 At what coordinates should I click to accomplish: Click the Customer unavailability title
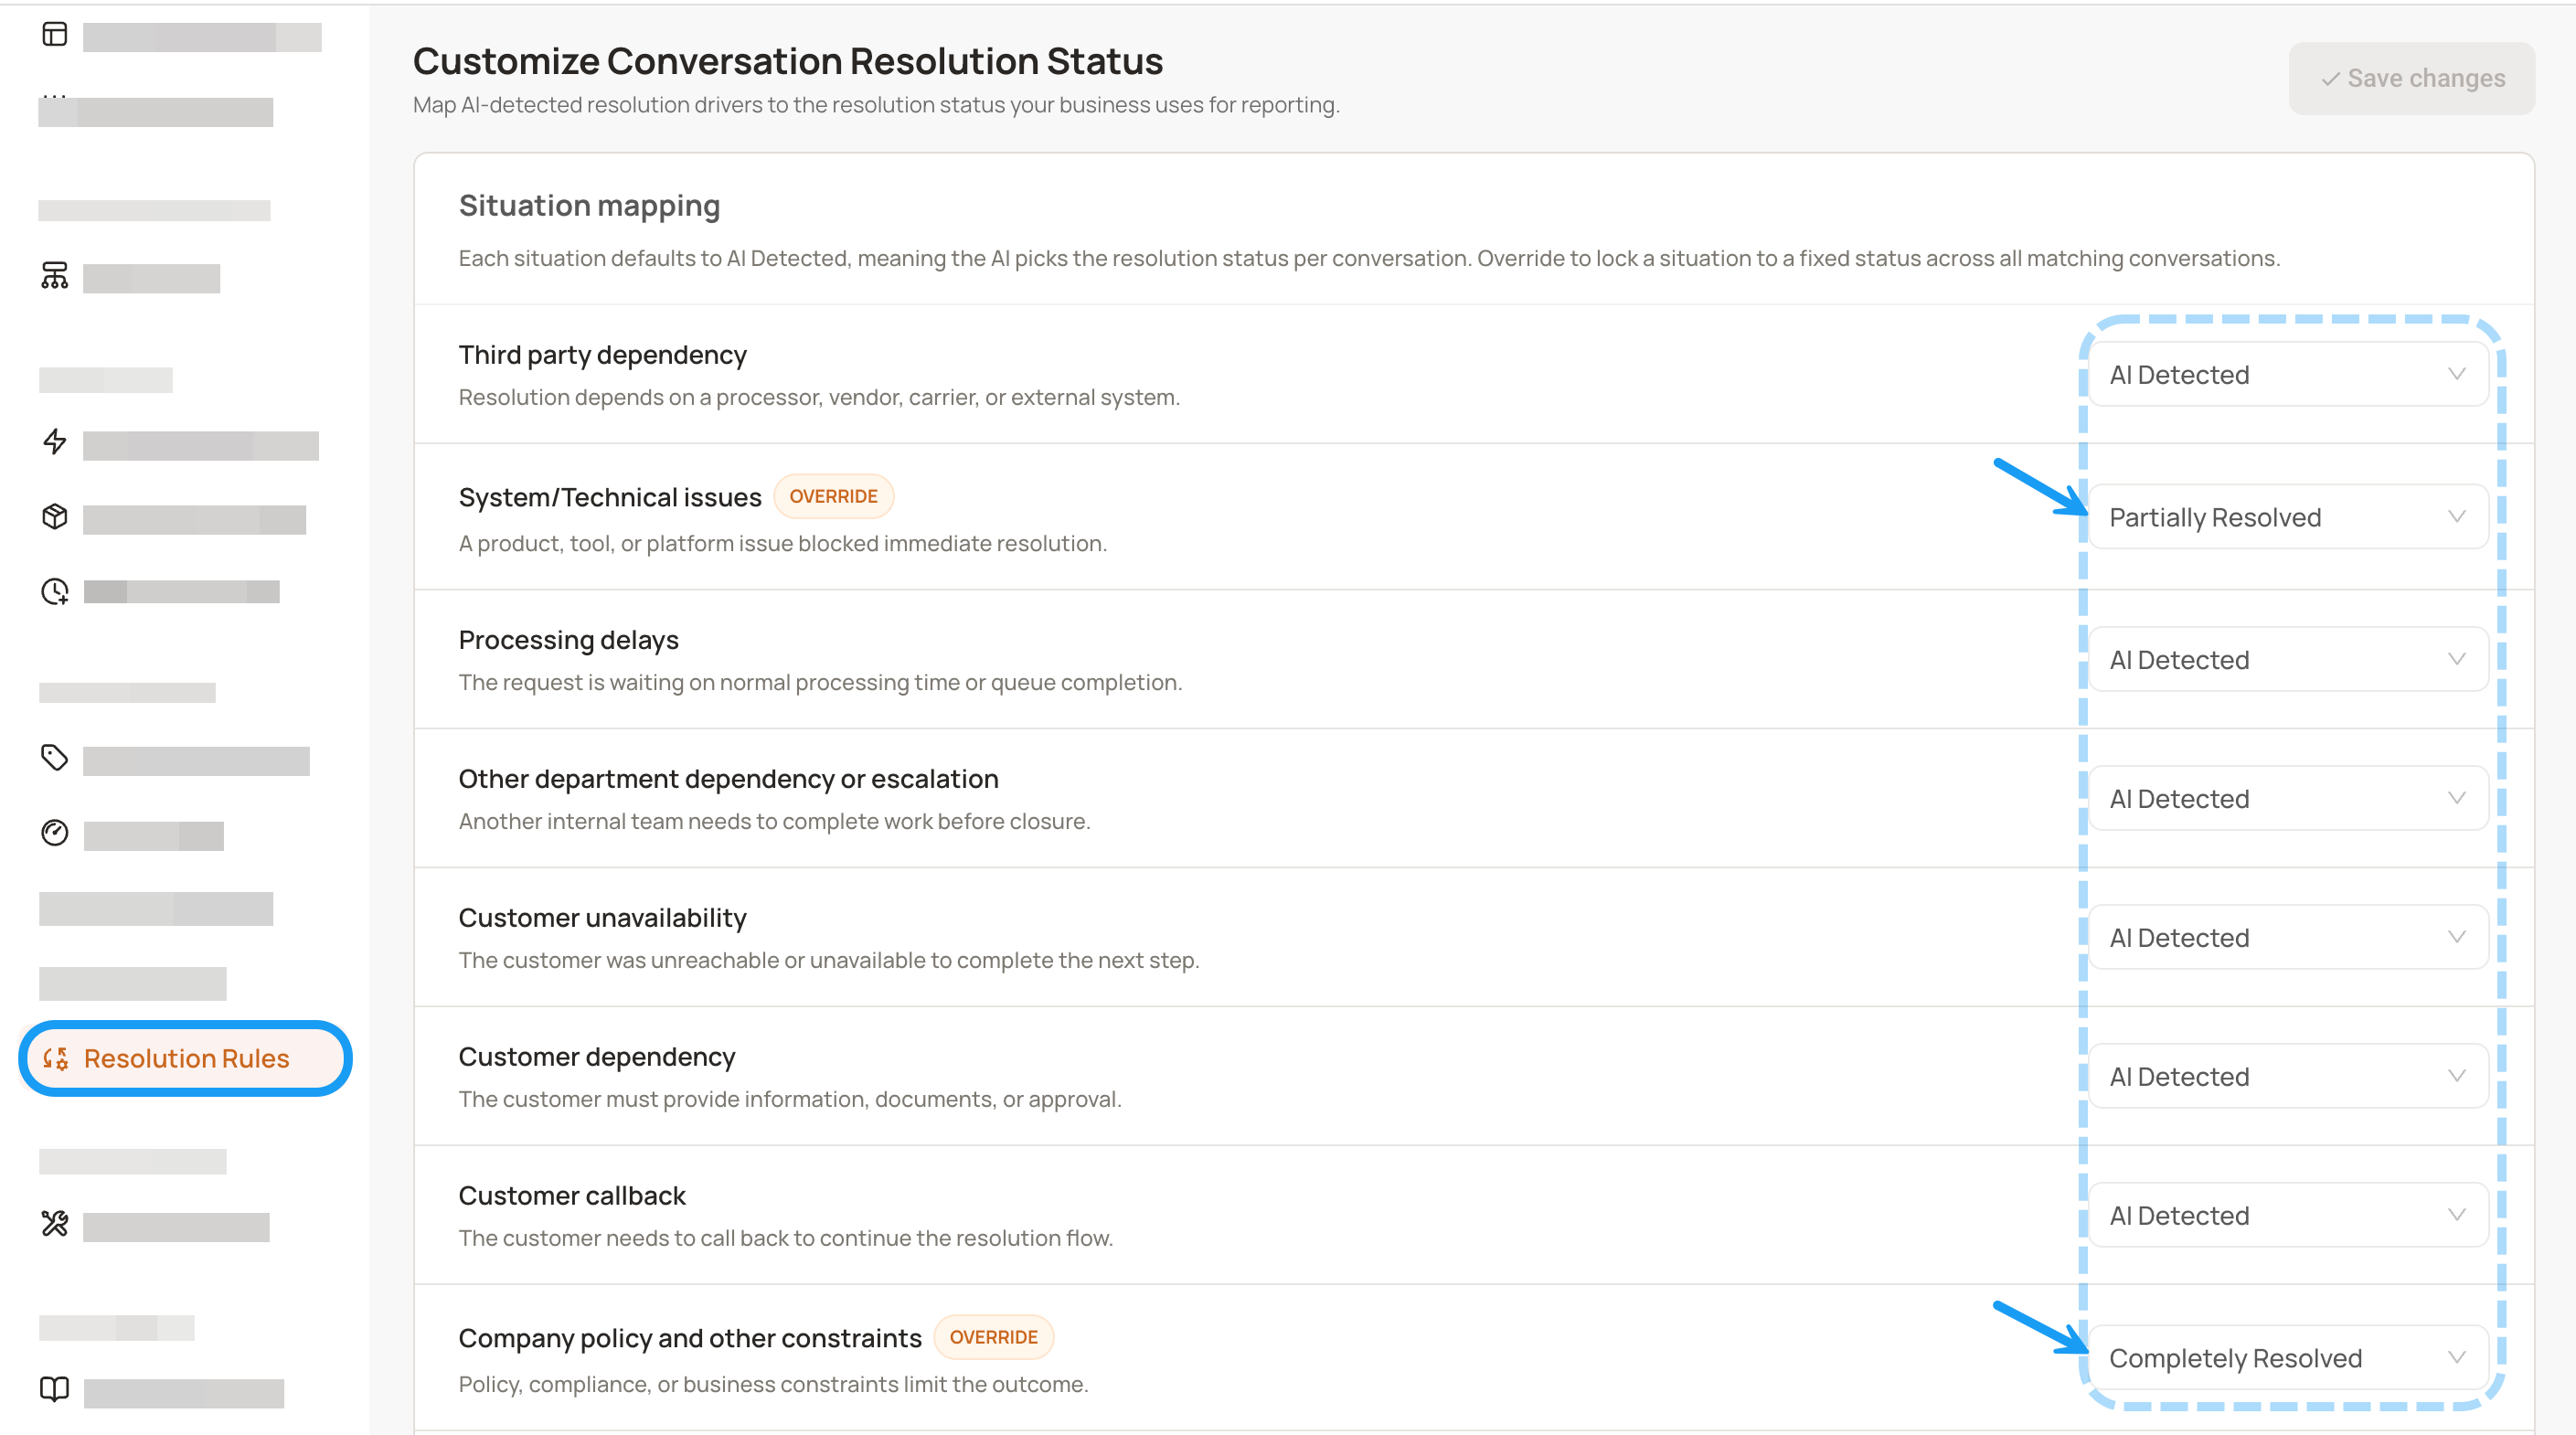(602, 918)
